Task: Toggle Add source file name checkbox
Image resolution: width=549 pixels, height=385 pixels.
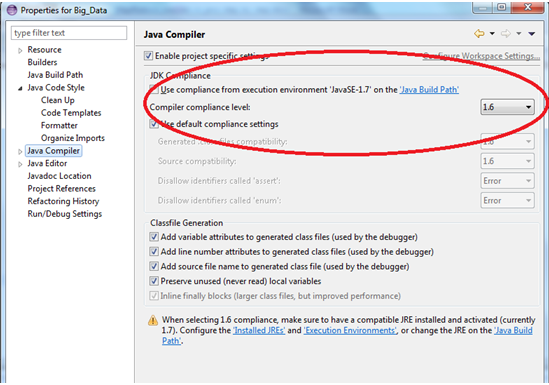Action: tap(154, 266)
